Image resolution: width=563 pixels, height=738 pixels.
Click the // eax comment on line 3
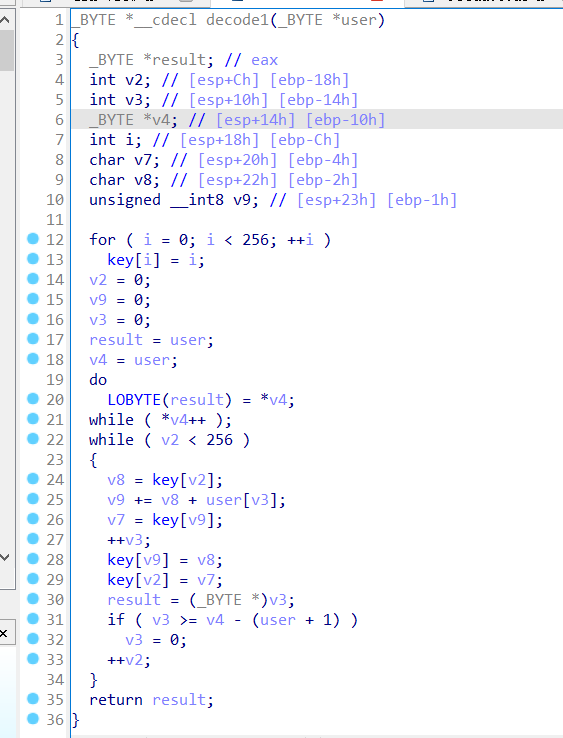coord(251,60)
